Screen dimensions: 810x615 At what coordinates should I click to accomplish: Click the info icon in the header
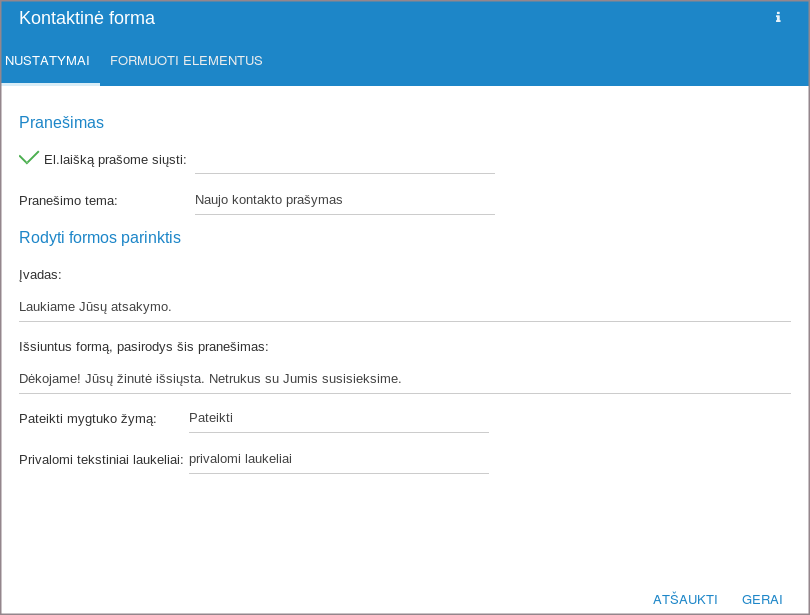pos(778,17)
